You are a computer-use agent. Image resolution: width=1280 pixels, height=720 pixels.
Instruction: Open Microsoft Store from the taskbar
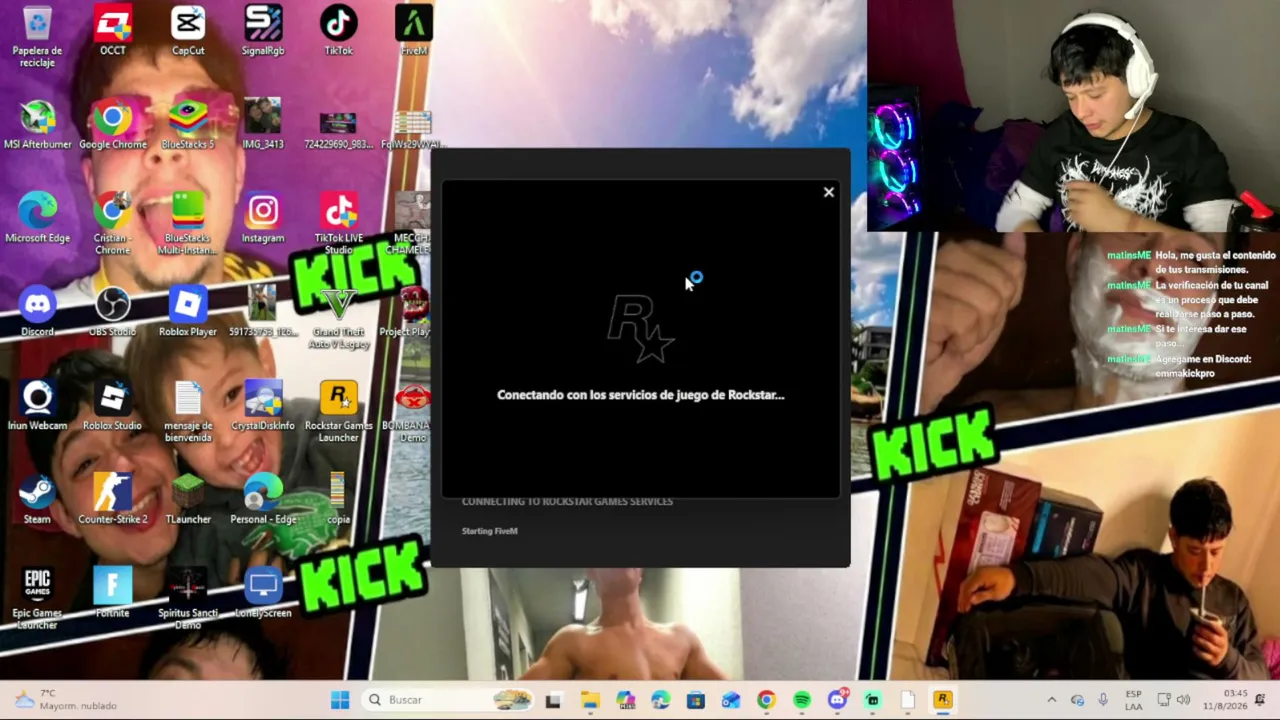[695, 700]
